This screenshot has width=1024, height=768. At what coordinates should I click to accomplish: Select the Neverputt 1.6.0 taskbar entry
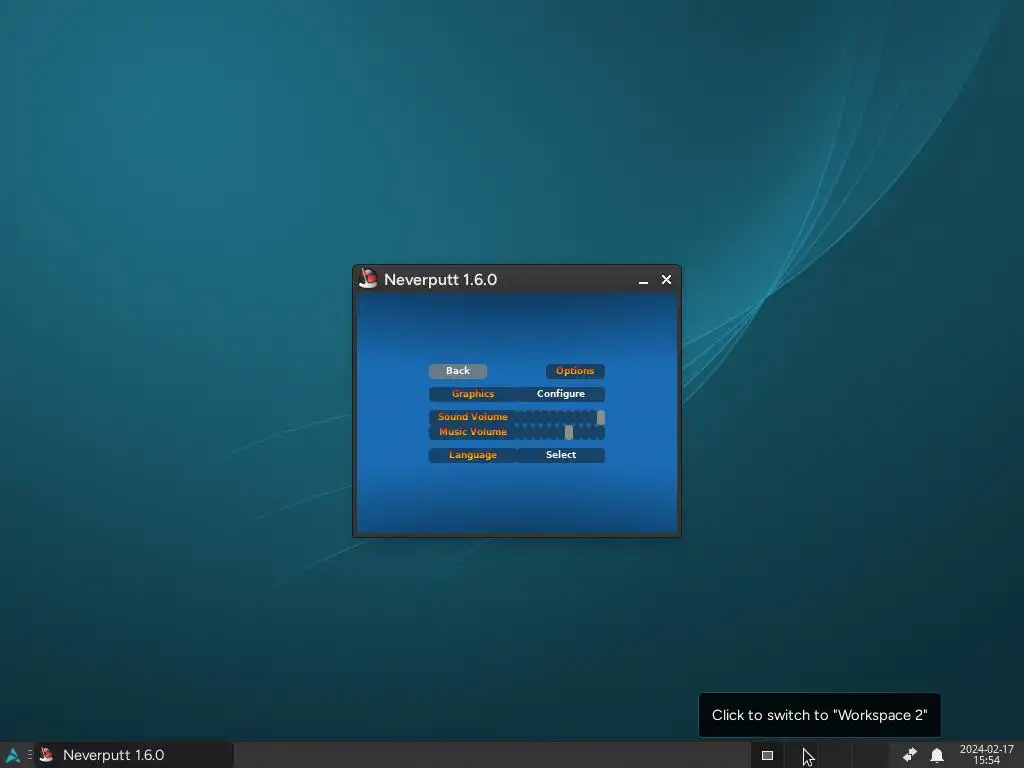(x=134, y=755)
